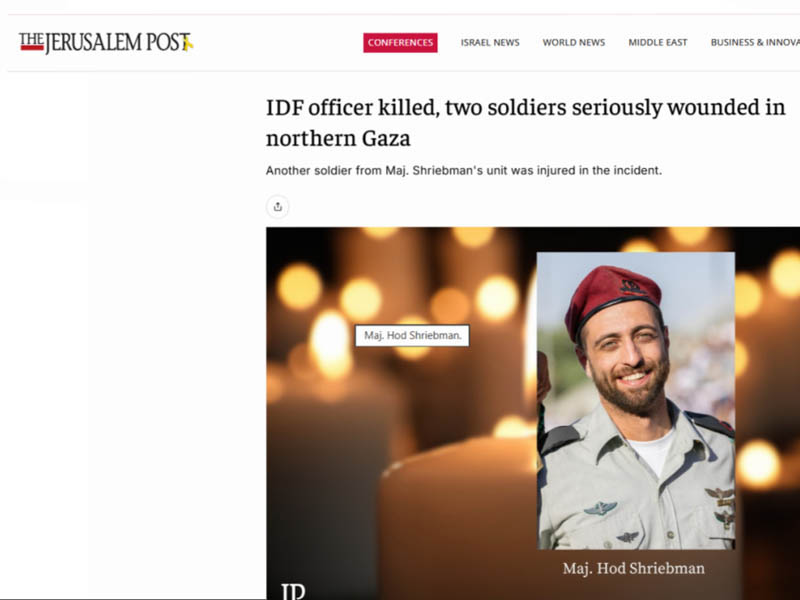Viewport: 800px width, 600px height.
Task: Go to Israel News
Action: tap(490, 43)
